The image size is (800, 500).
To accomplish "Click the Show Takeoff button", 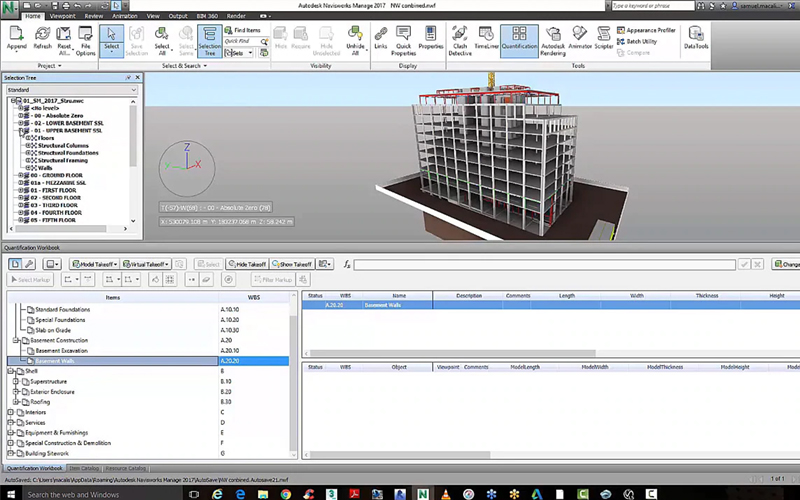I will click(292, 264).
